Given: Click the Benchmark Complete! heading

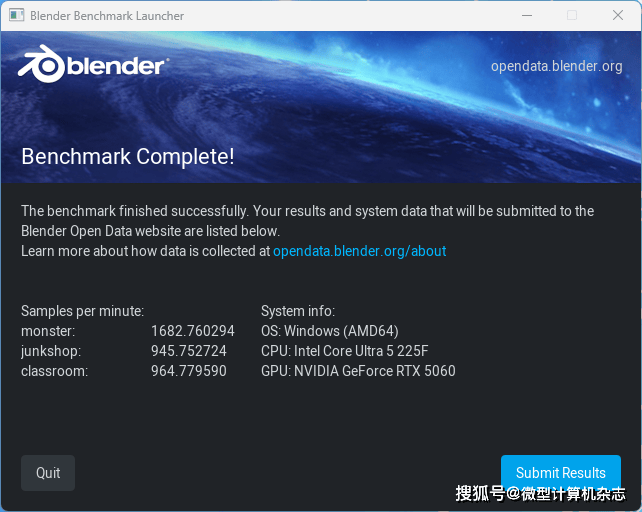Looking at the screenshot, I should [x=128, y=156].
